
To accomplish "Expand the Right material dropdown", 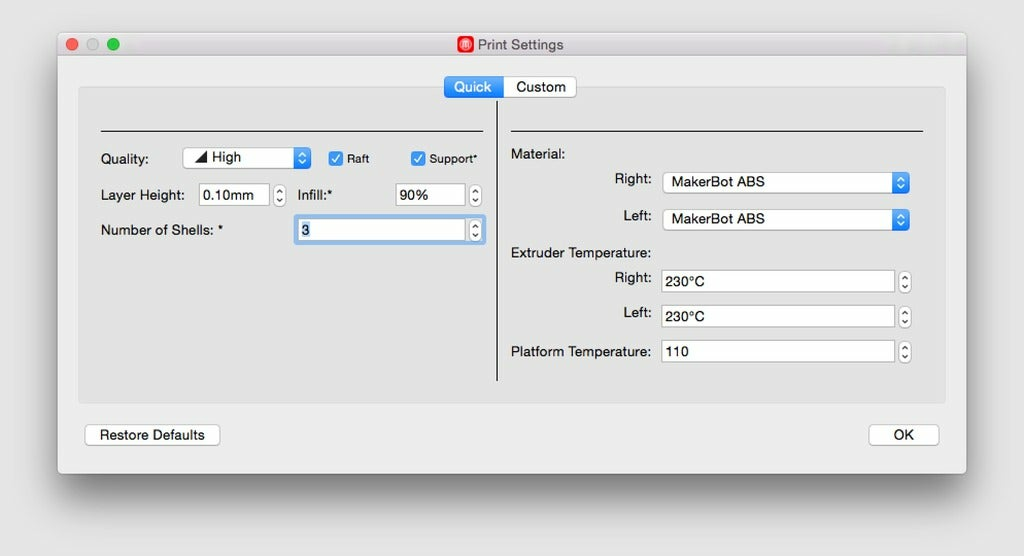I will click(x=785, y=182).
